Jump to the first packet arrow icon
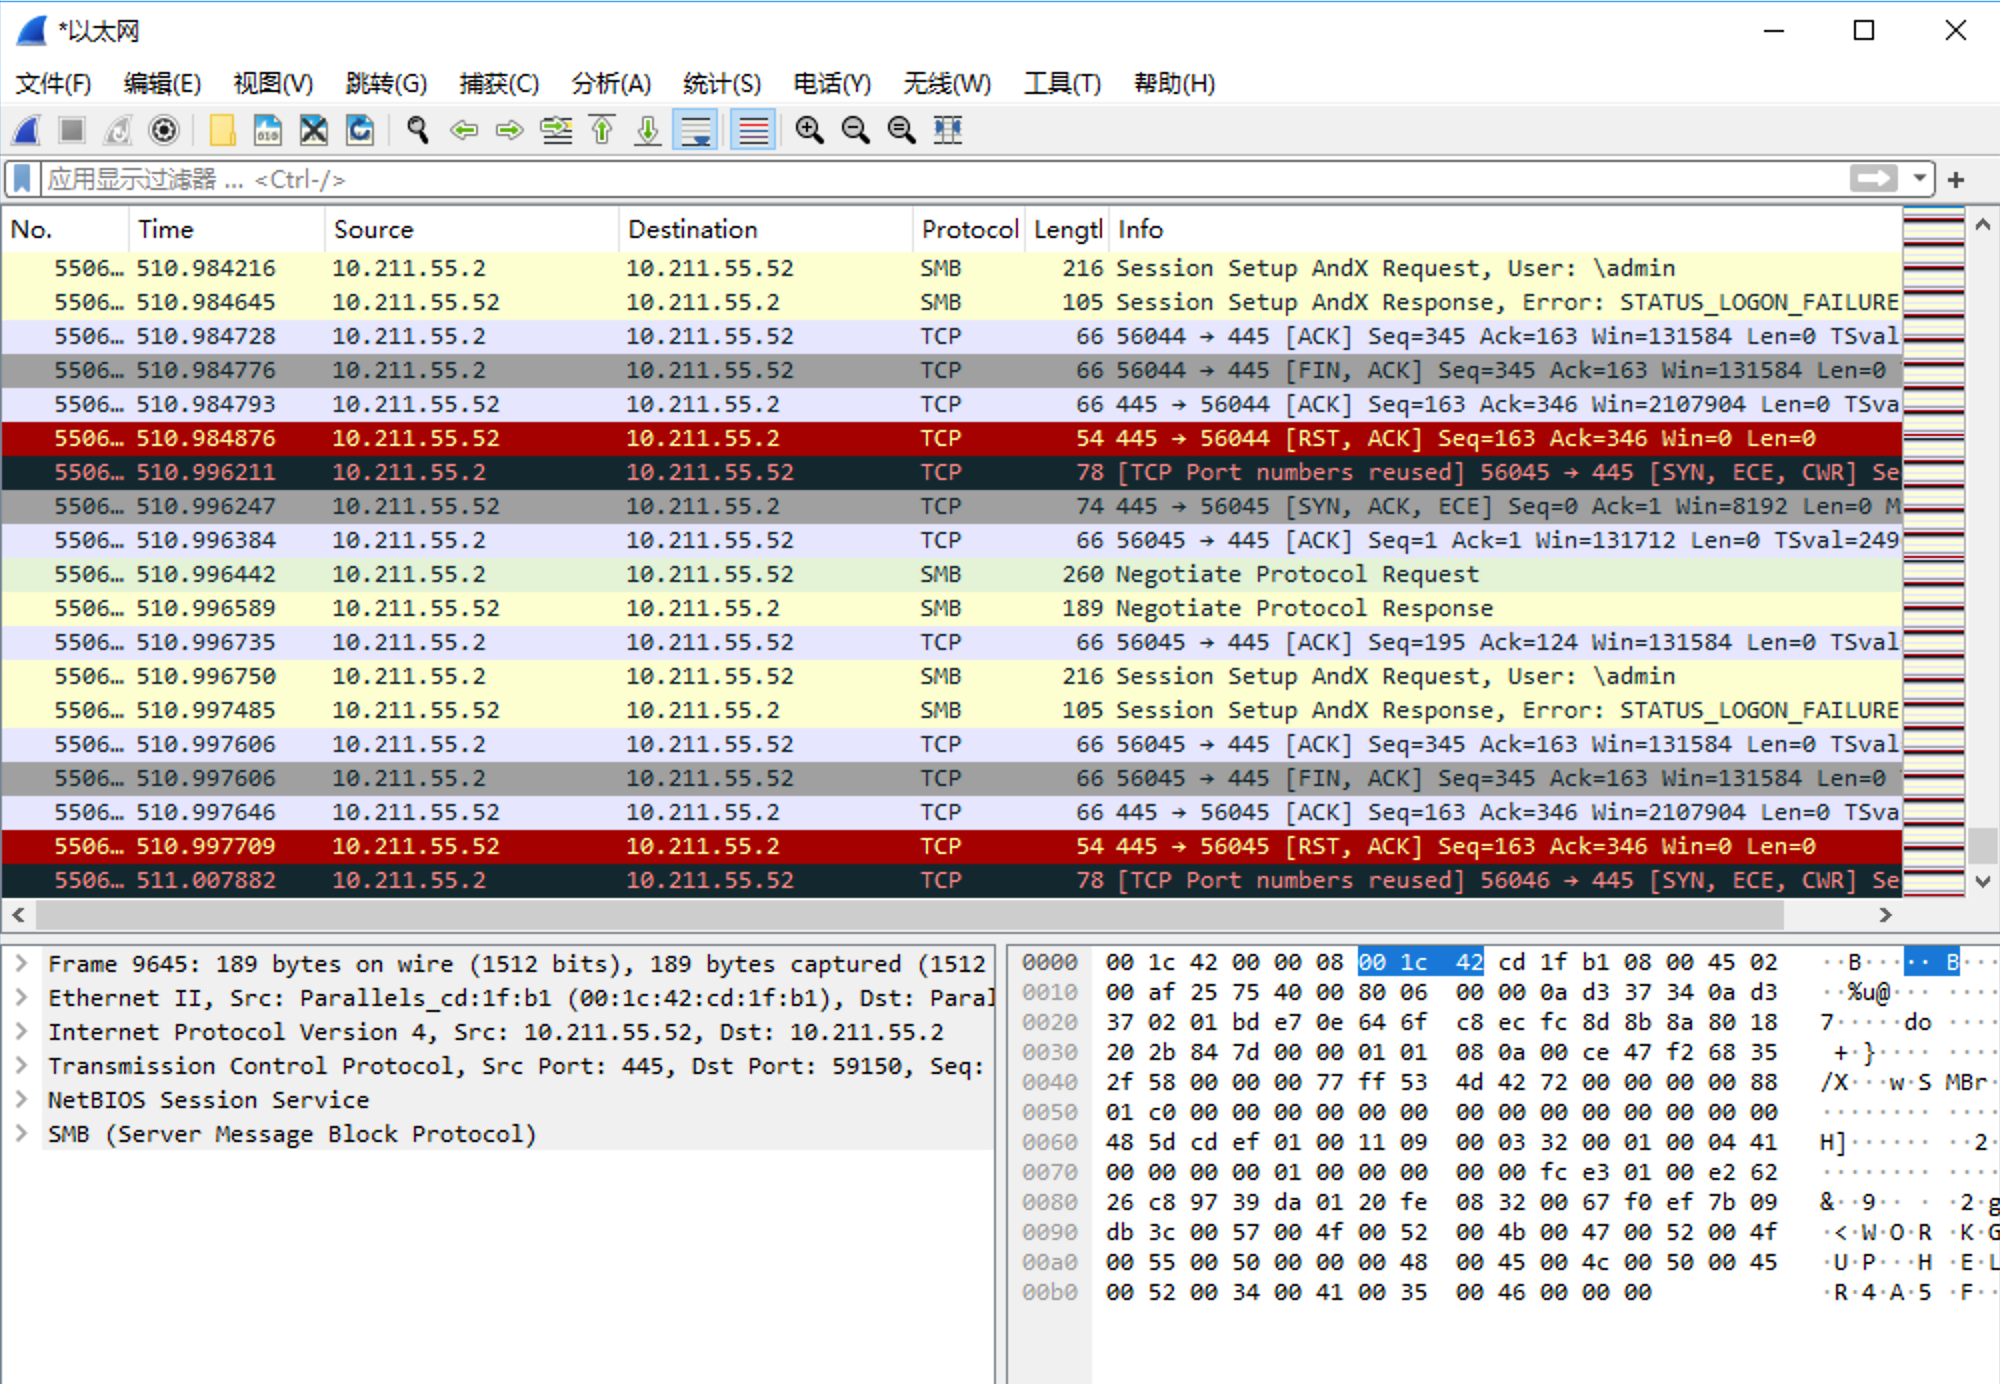Image resolution: width=2000 pixels, height=1384 pixels. coord(602,131)
